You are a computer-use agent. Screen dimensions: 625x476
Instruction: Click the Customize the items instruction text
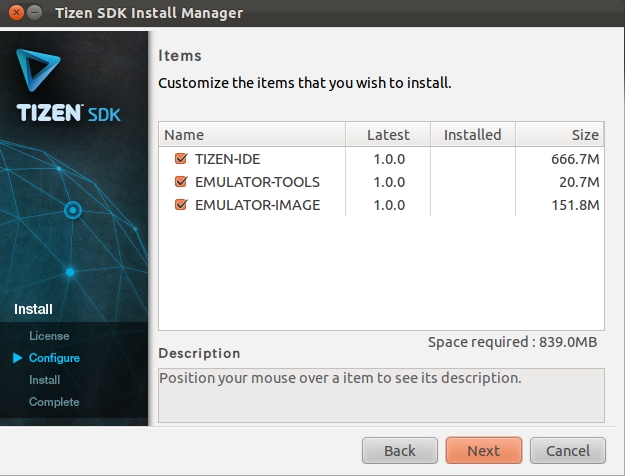(x=305, y=83)
